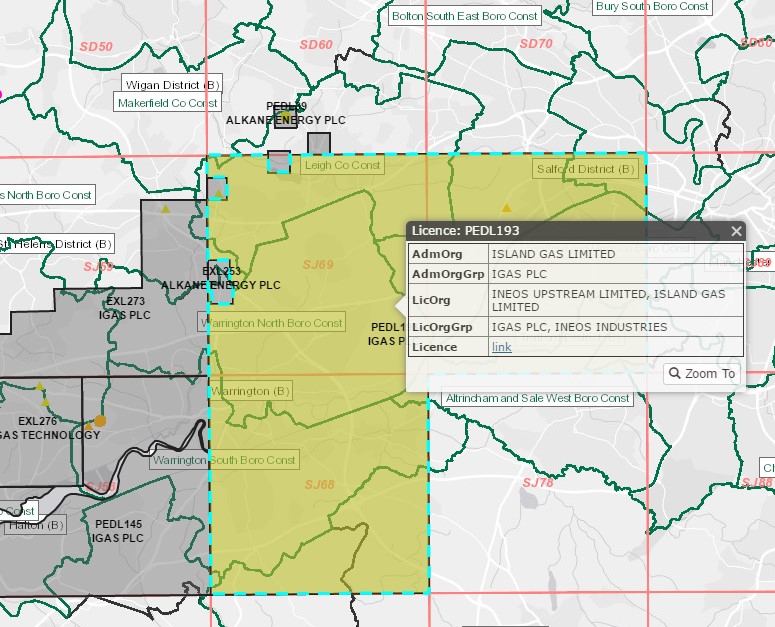Click the orange circle marker near EXL276
Screen dimensions: 775x627
(x=100, y=421)
